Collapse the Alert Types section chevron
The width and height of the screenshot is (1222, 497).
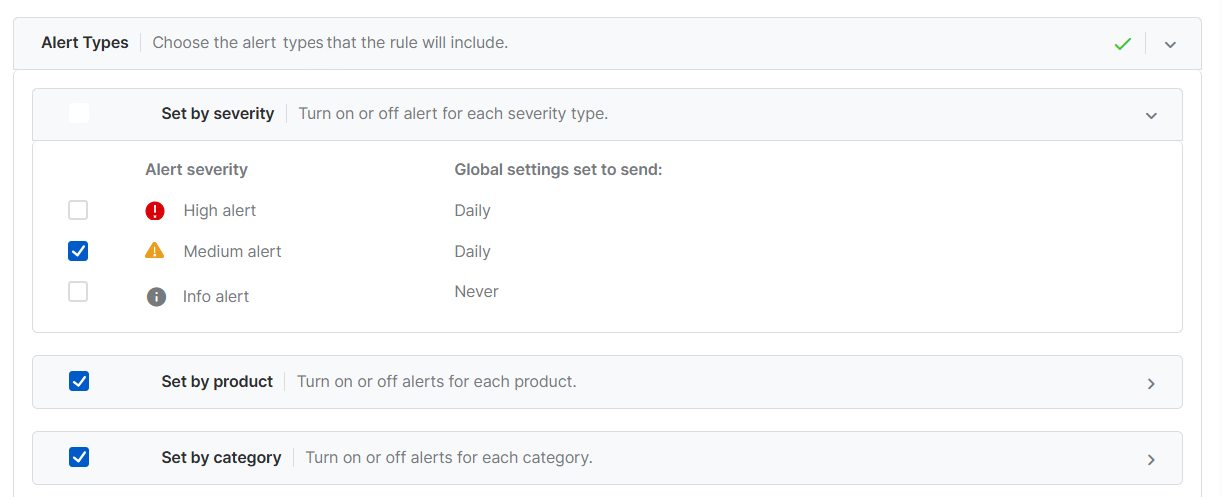[x=1170, y=44]
